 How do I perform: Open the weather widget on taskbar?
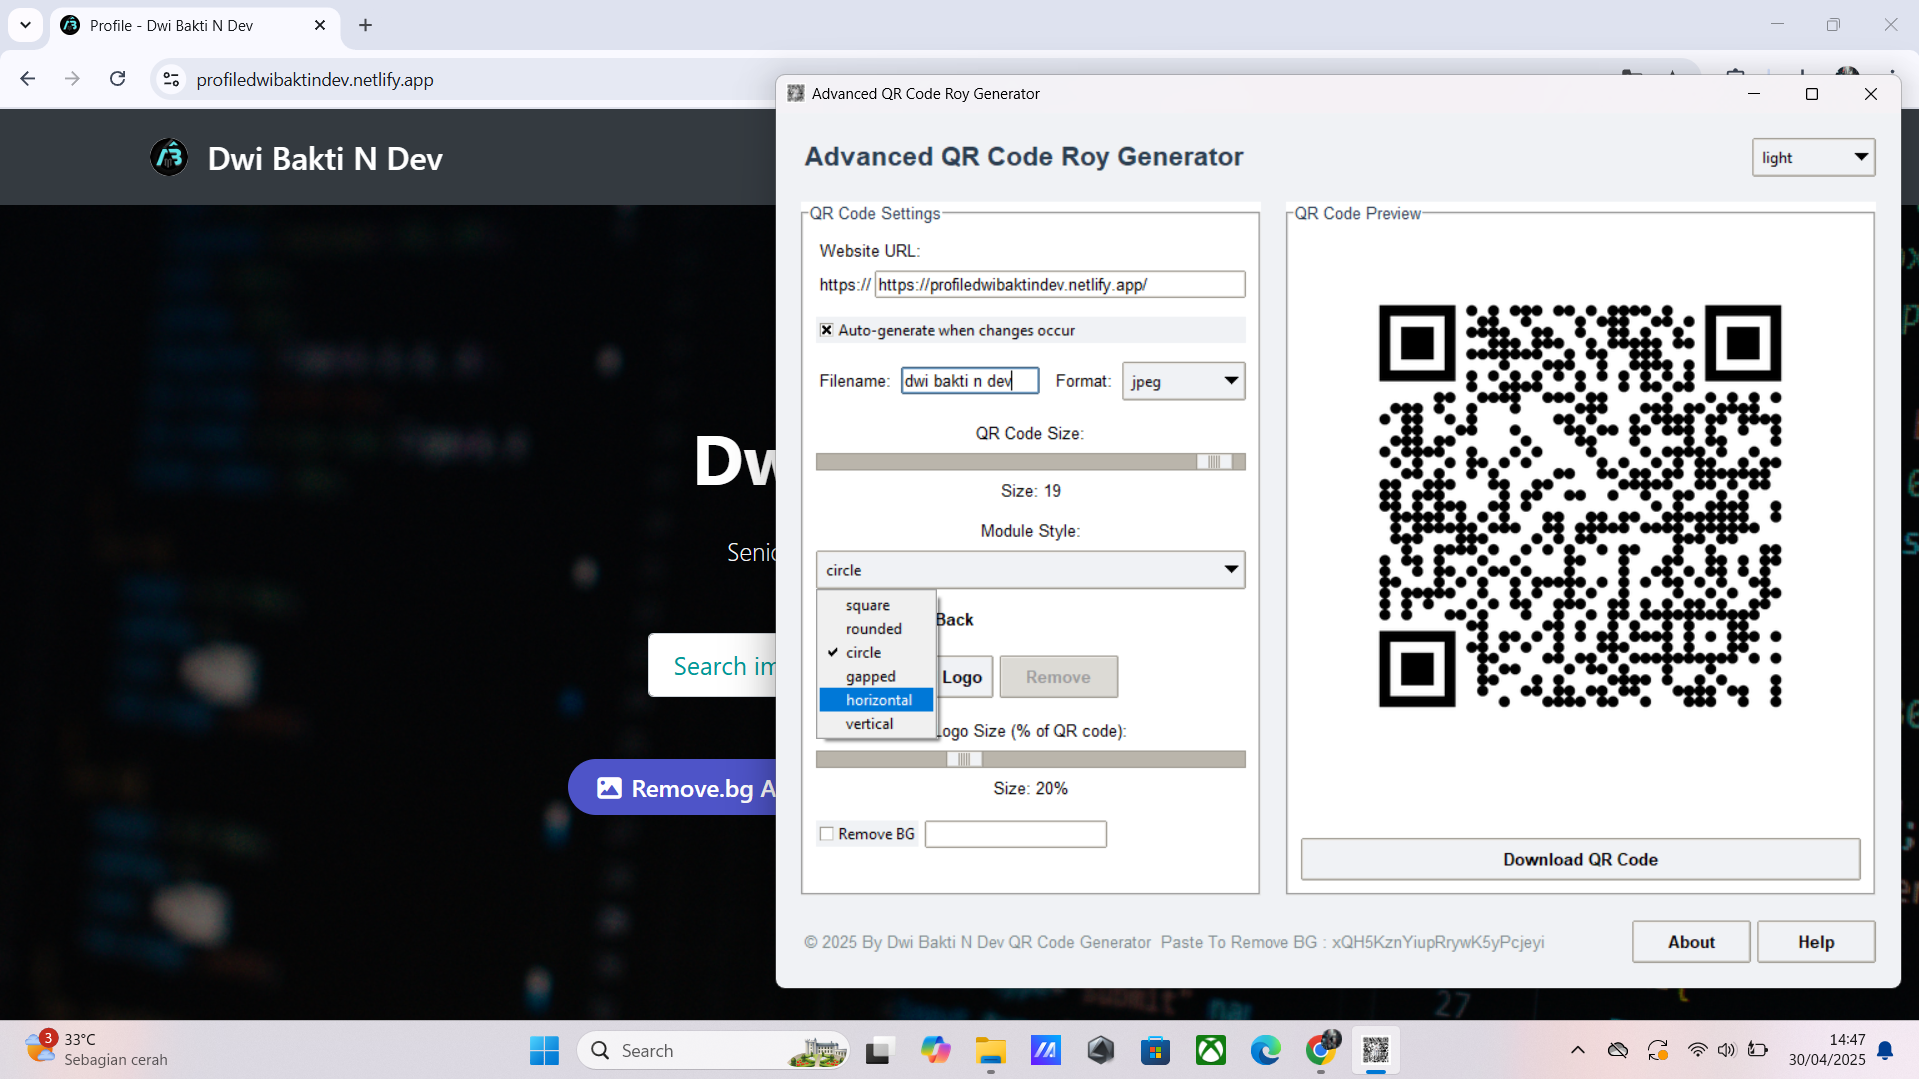pyautogui.click(x=97, y=1050)
